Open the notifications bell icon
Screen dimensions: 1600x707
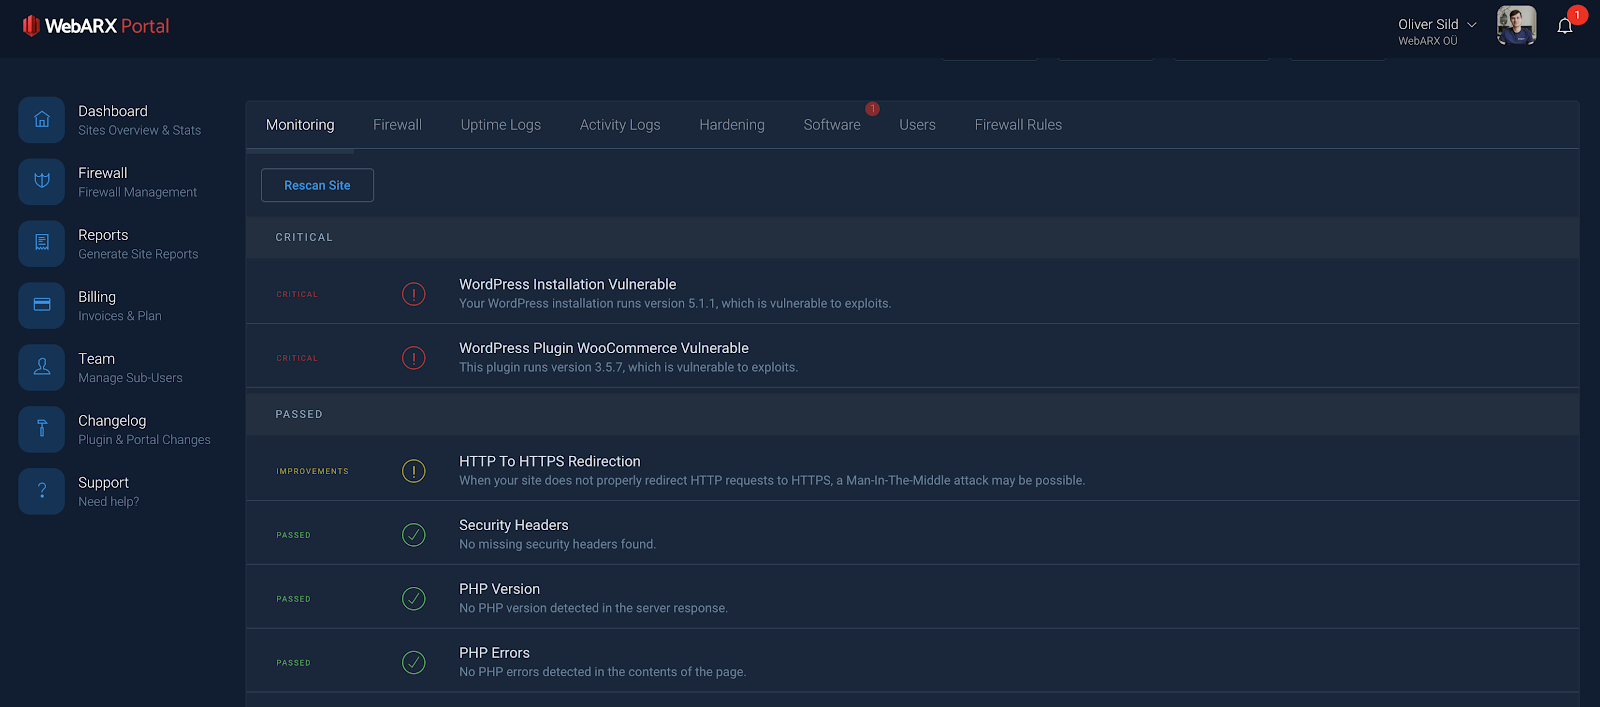pos(1565,27)
